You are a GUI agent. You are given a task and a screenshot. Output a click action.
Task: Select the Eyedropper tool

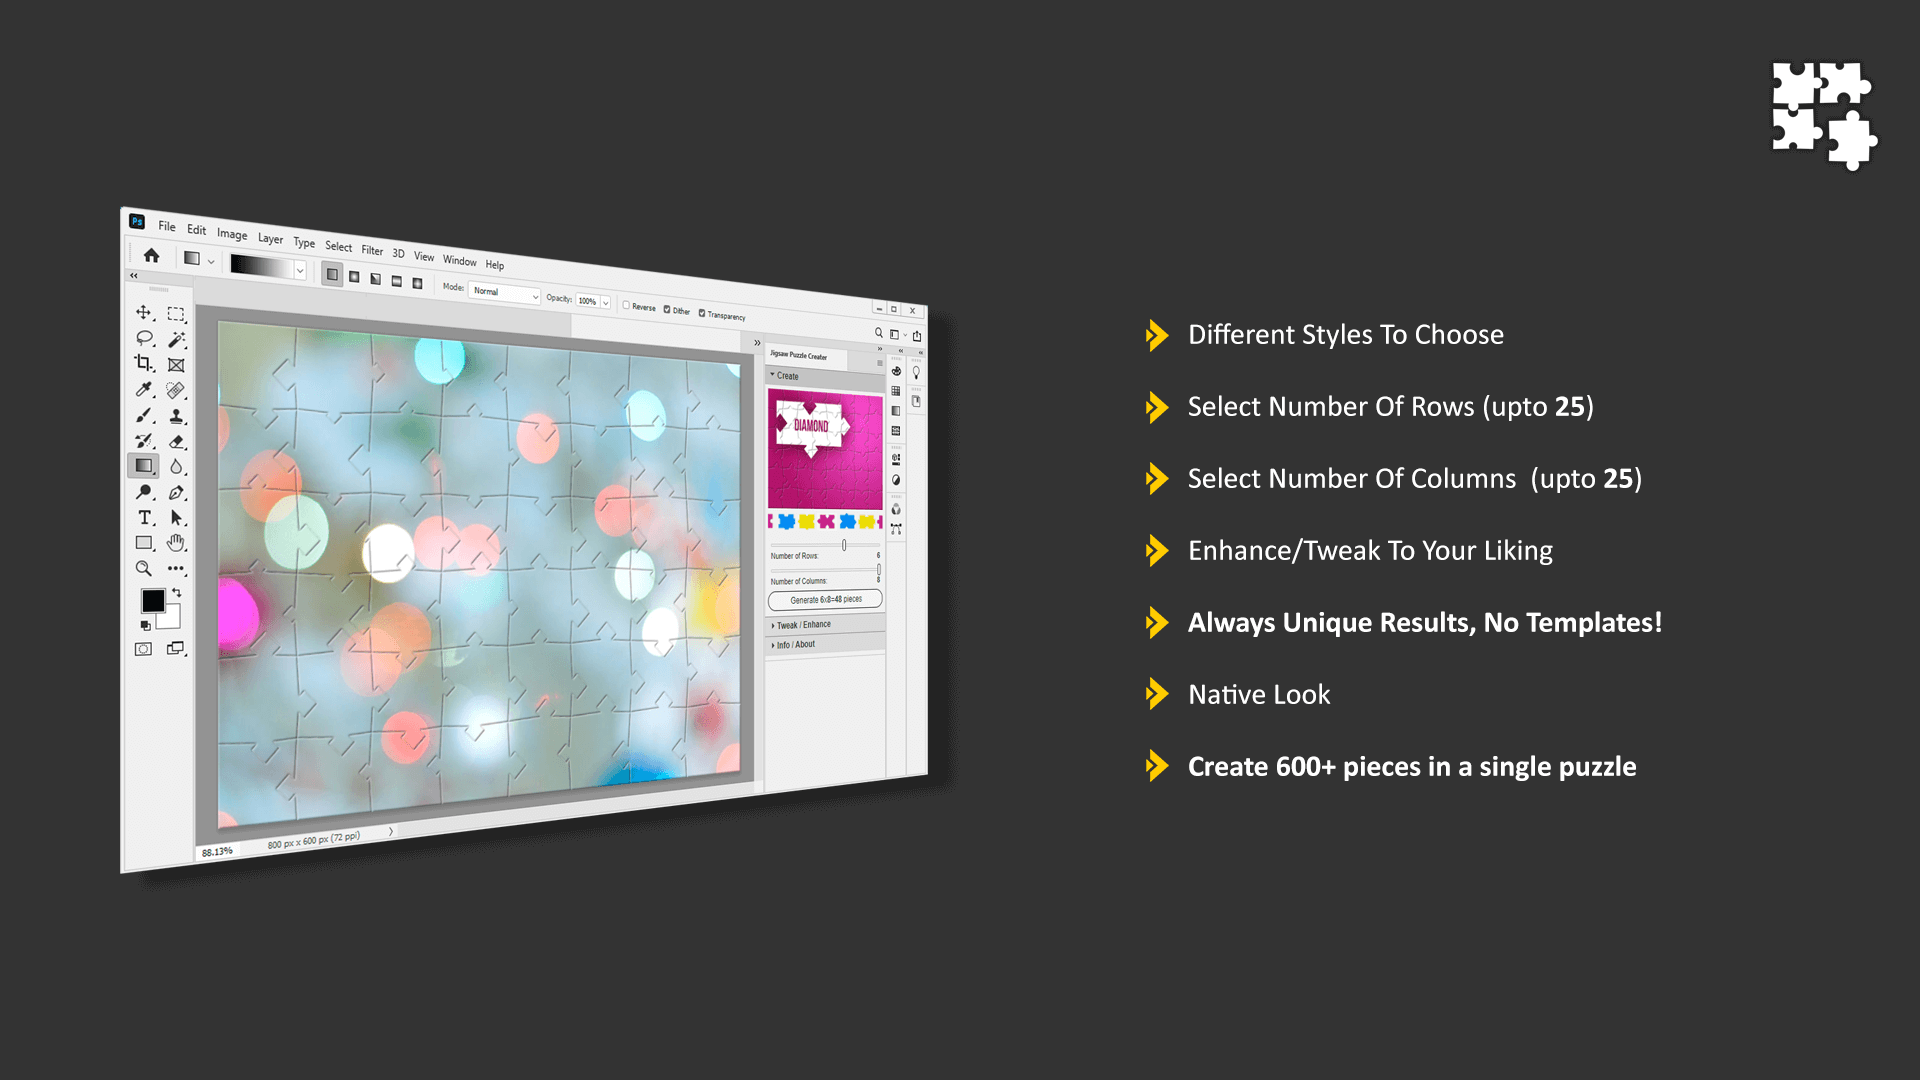point(144,392)
